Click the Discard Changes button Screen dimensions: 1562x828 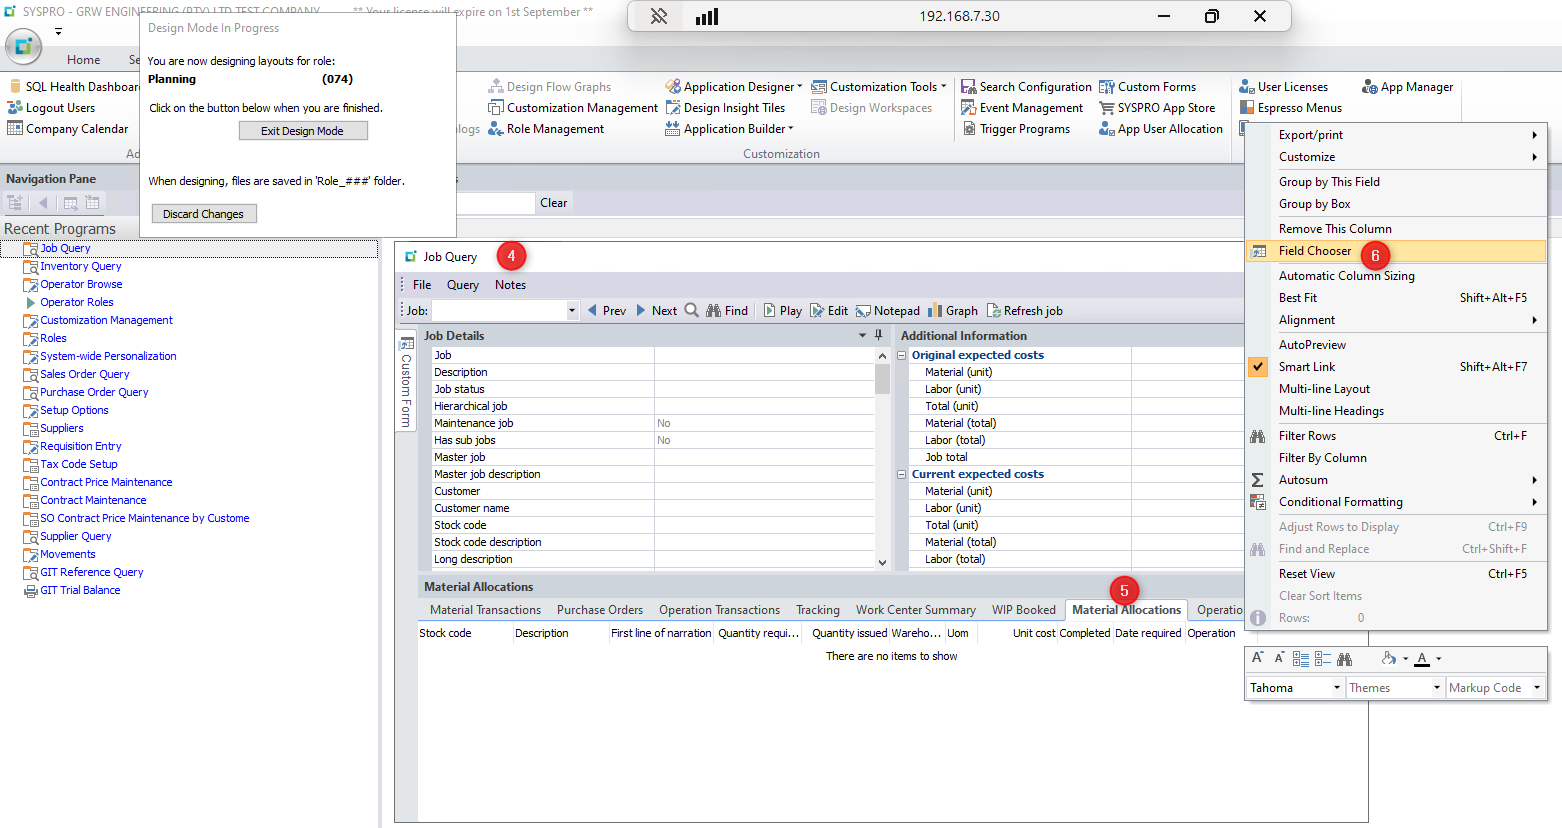click(204, 214)
